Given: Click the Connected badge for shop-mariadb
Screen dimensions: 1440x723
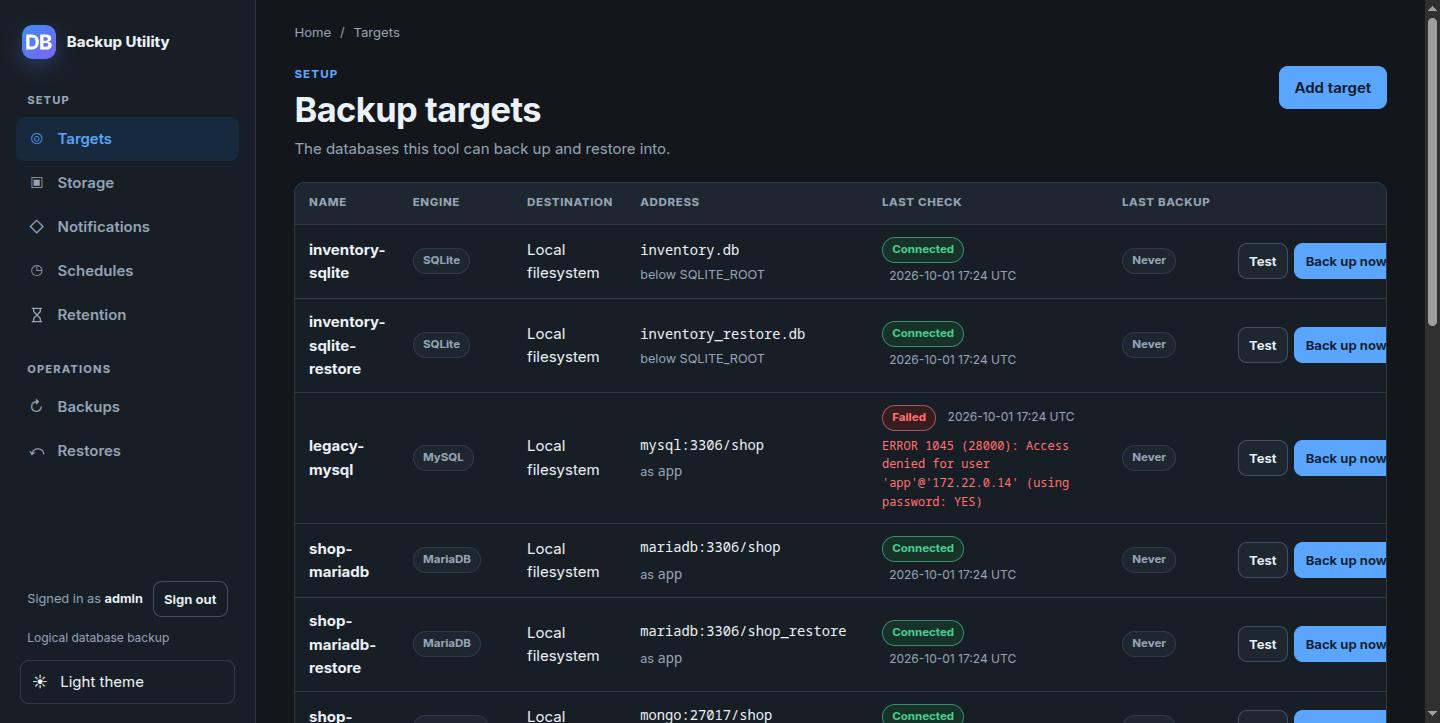Looking at the screenshot, I should pyautogui.click(x=923, y=548).
